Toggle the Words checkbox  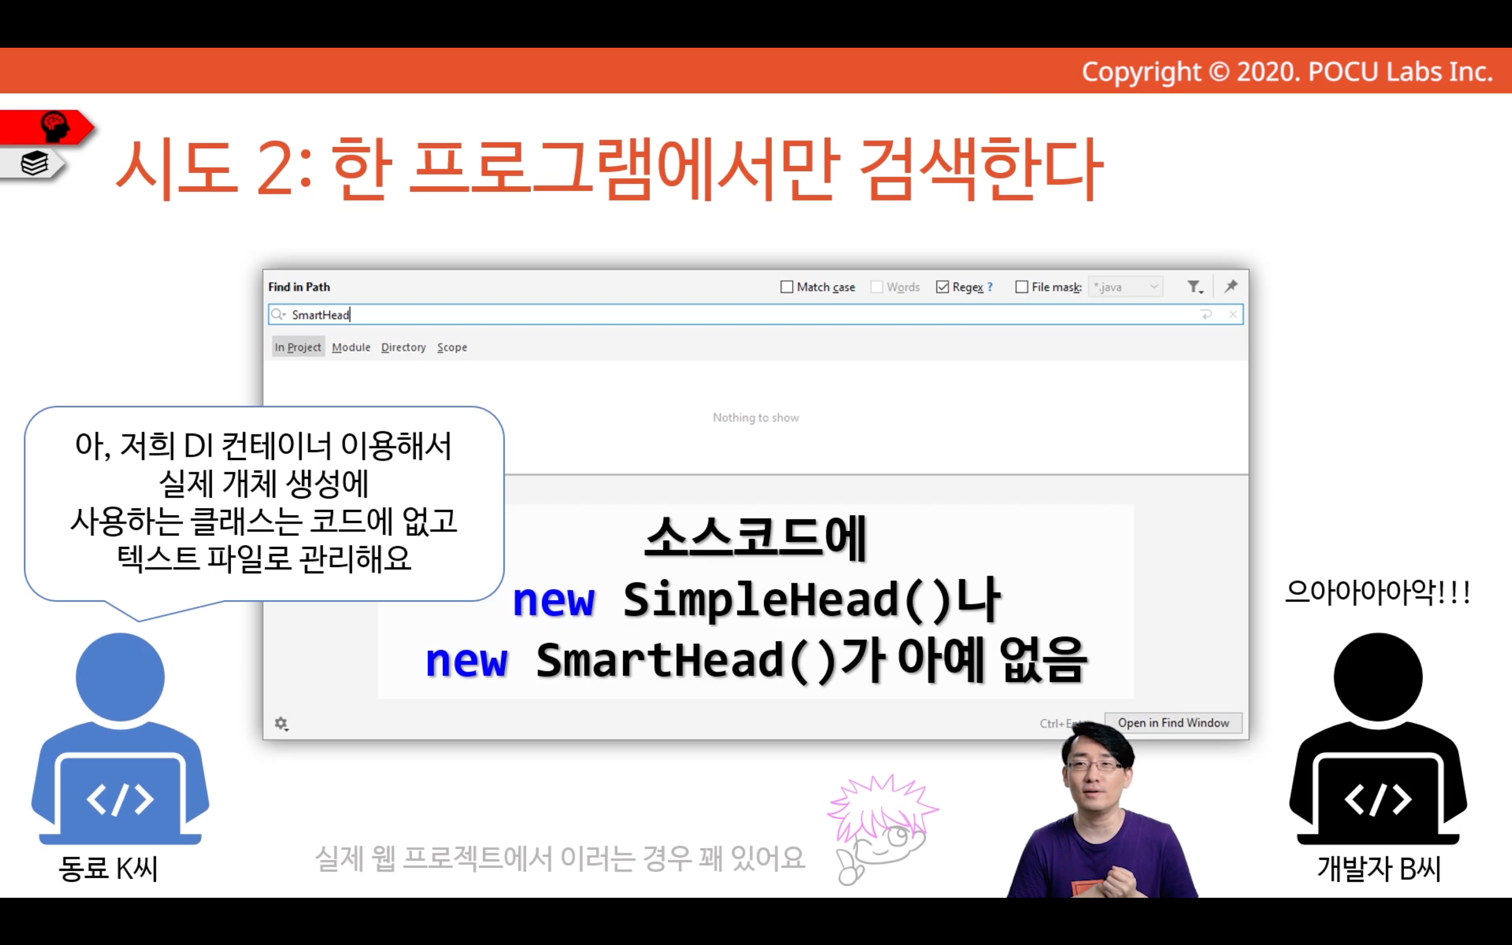[877, 287]
